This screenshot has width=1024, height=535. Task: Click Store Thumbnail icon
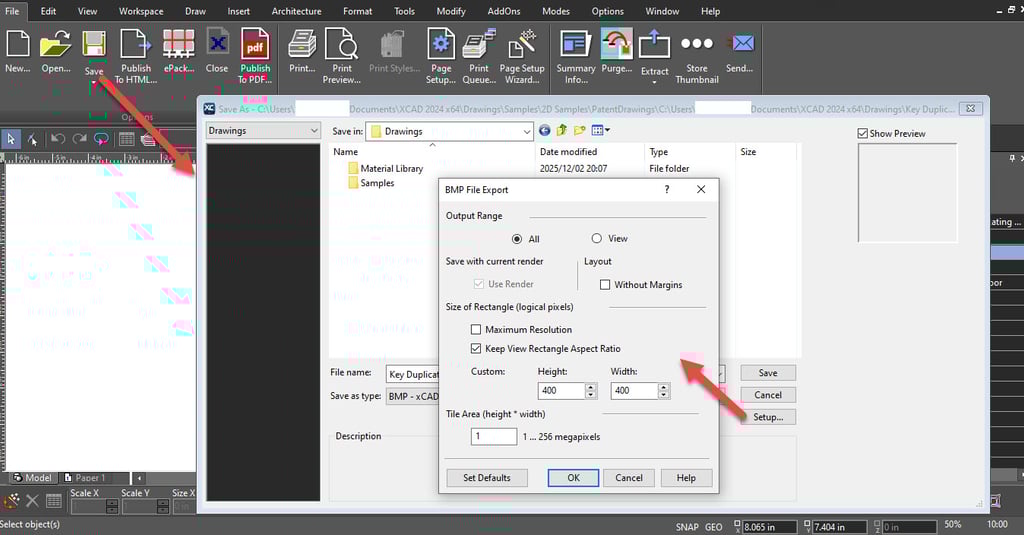coord(697,44)
